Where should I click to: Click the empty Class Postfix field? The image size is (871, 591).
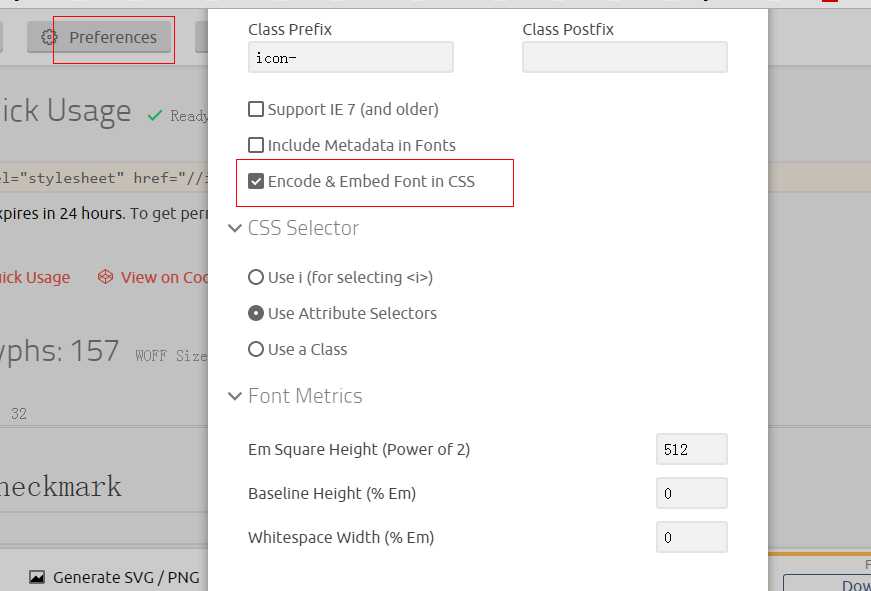tap(625, 57)
